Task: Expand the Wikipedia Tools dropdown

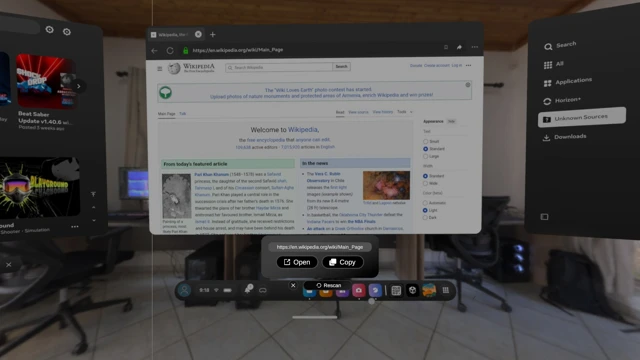Action: (x=405, y=112)
